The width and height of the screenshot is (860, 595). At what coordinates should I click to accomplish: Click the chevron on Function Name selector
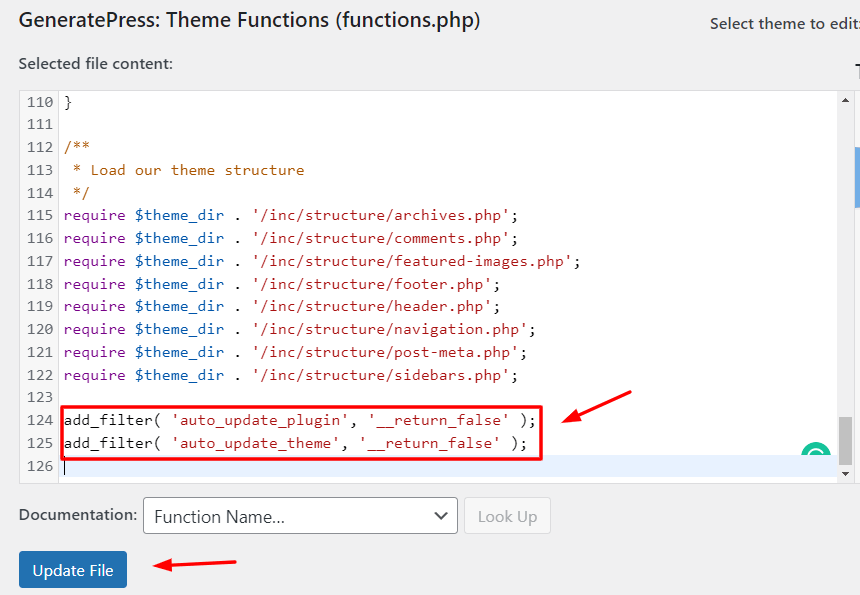tap(441, 516)
